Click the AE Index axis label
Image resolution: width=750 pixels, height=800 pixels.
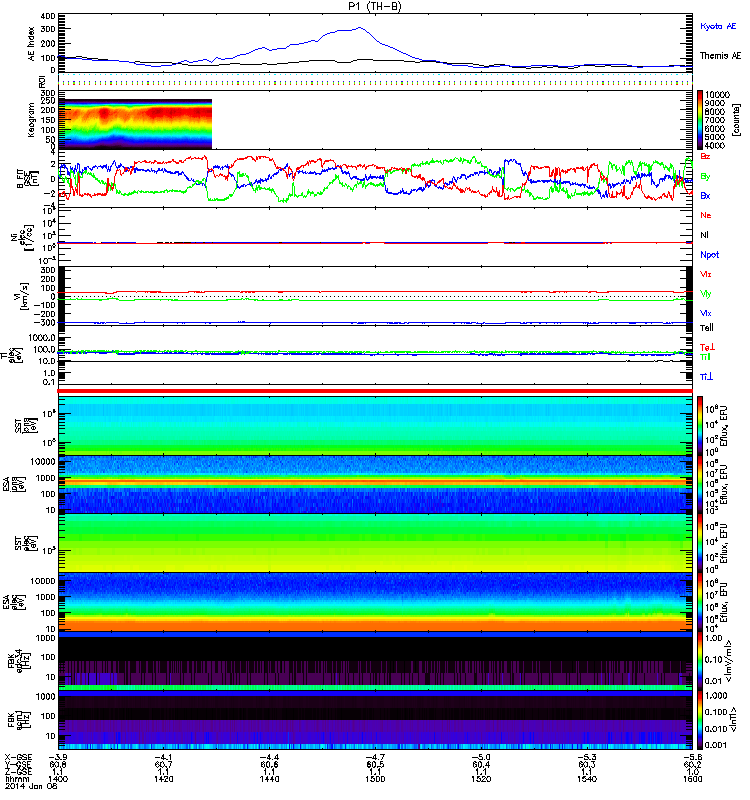point(31,44)
